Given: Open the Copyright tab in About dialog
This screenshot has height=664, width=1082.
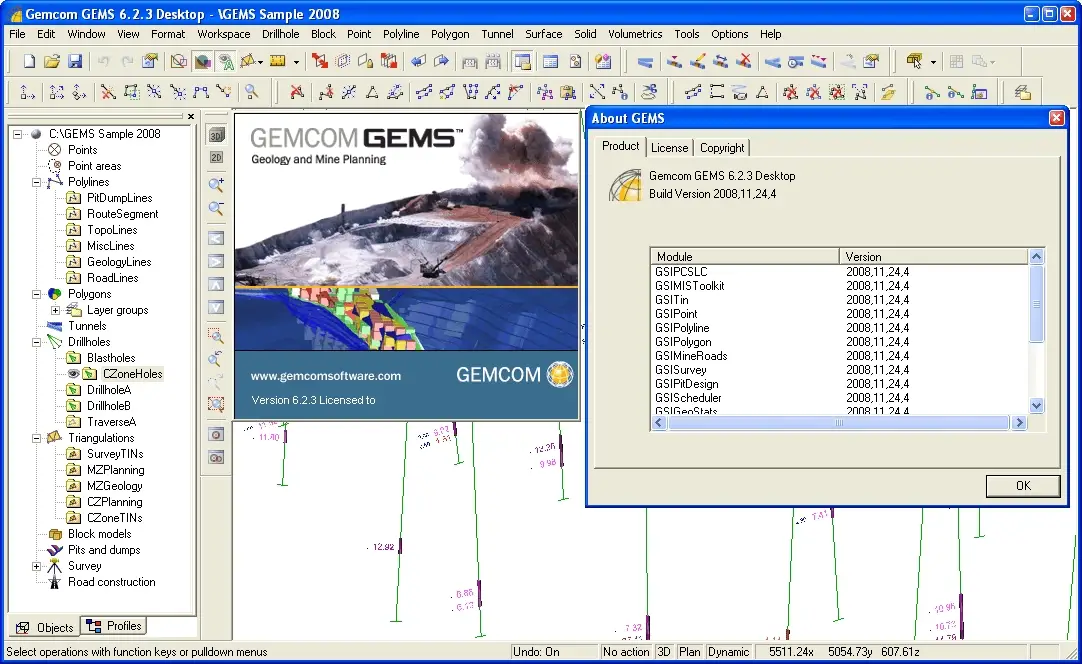Looking at the screenshot, I should coord(722,148).
